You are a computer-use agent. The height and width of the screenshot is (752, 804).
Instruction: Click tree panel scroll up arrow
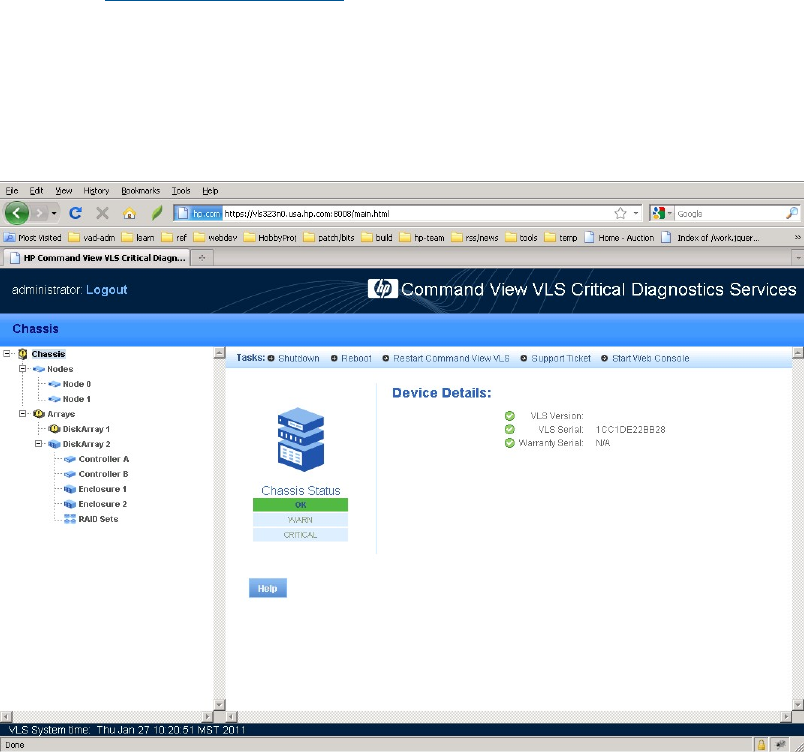click(x=219, y=353)
